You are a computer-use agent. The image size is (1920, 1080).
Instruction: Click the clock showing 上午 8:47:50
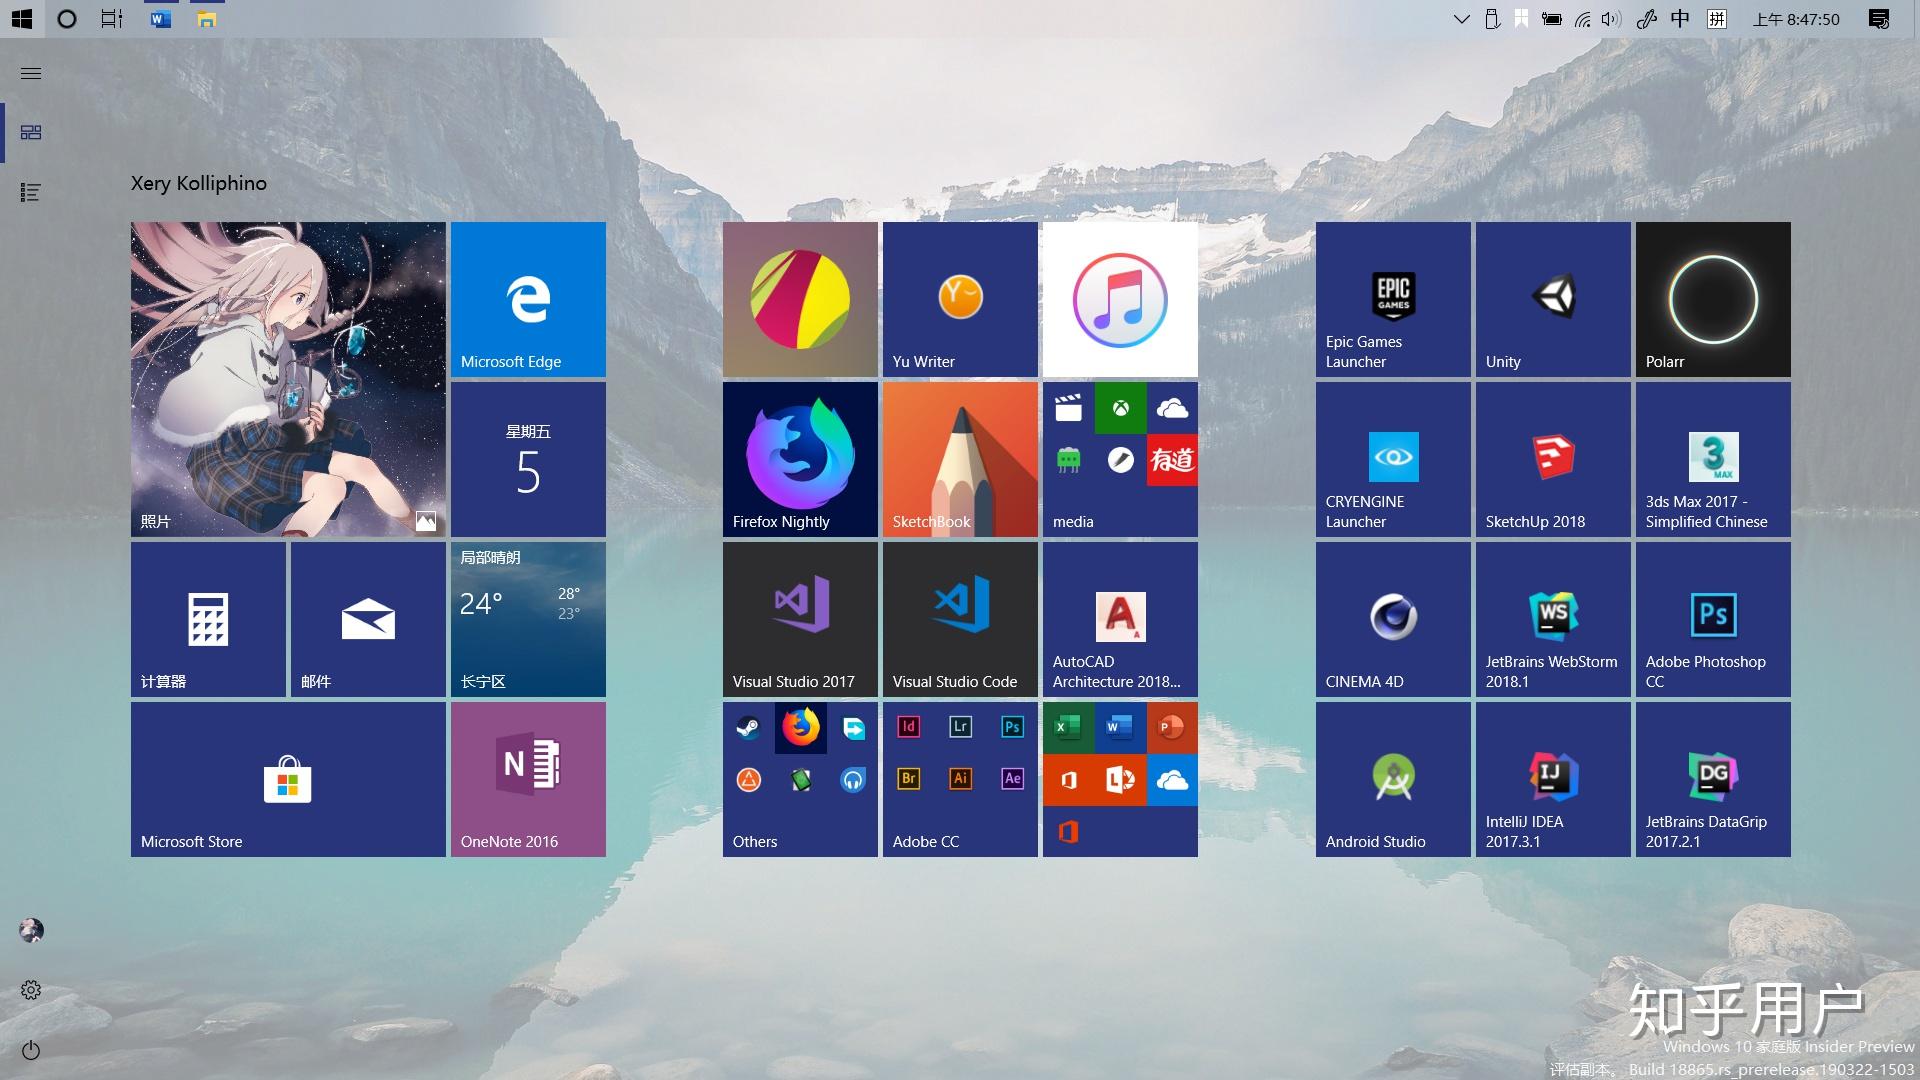tap(1796, 19)
